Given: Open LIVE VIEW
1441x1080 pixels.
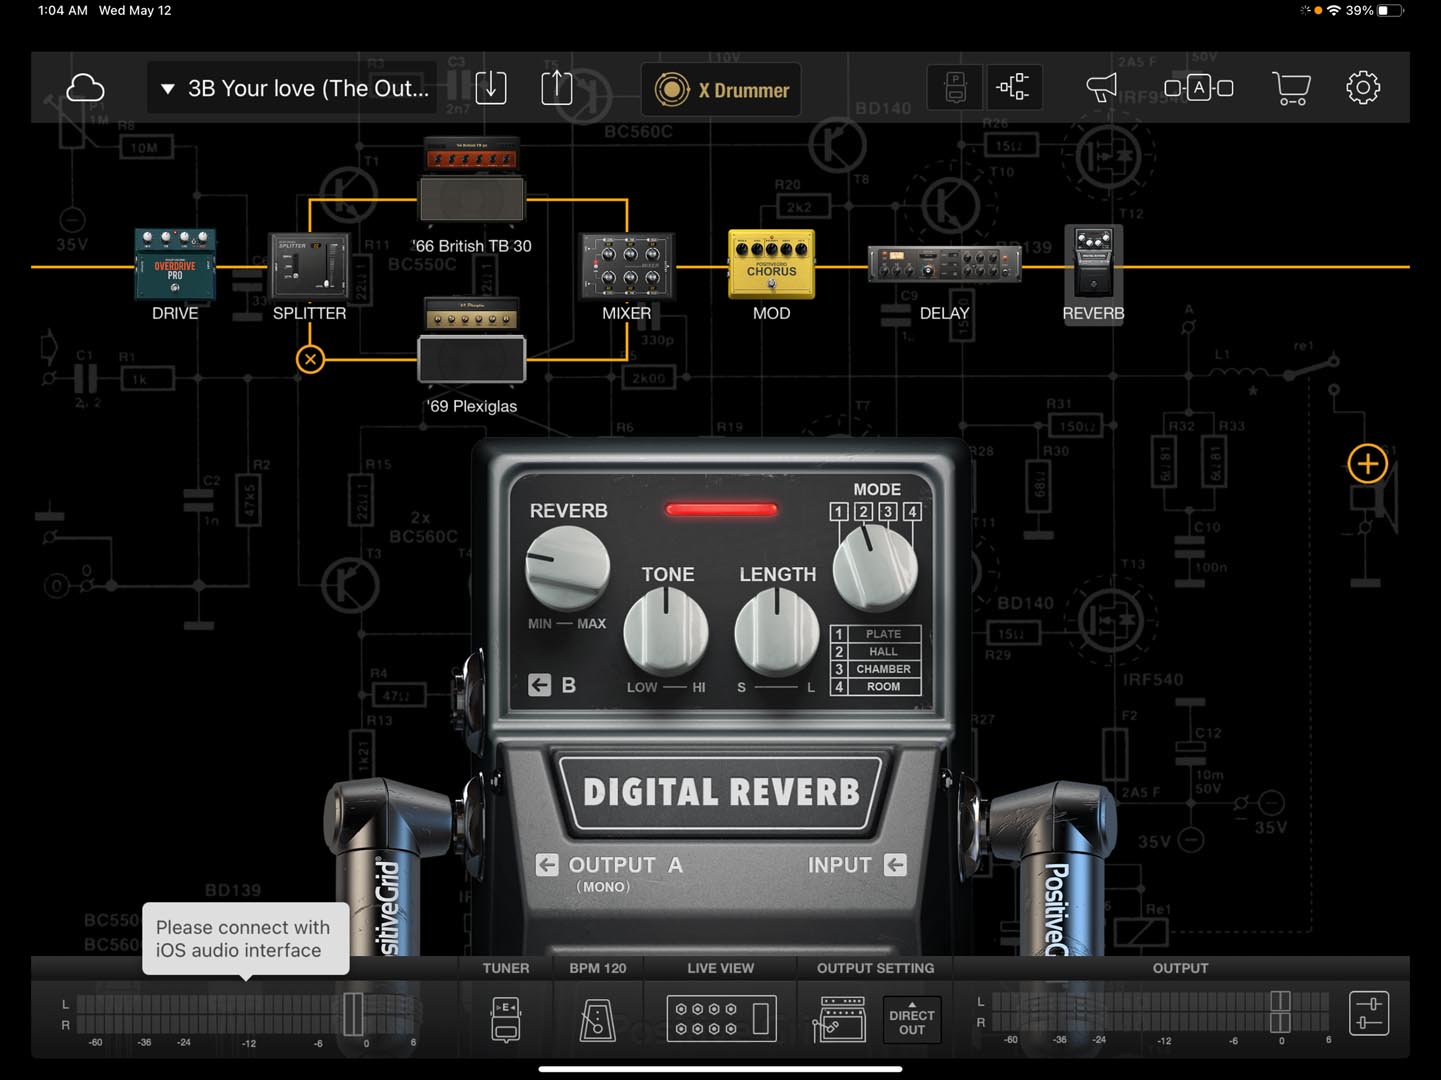Looking at the screenshot, I should (x=721, y=1018).
